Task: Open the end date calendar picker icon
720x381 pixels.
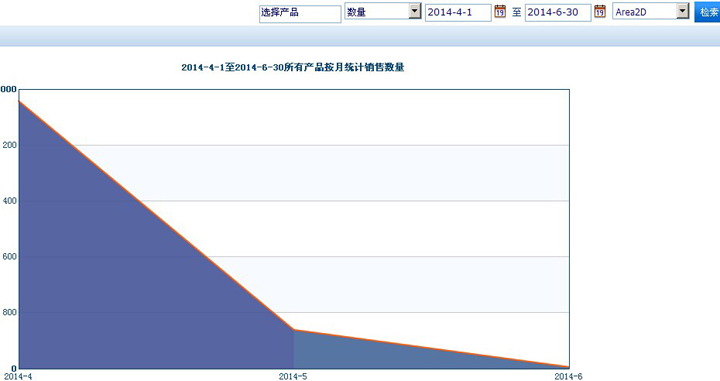Action: point(600,11)
